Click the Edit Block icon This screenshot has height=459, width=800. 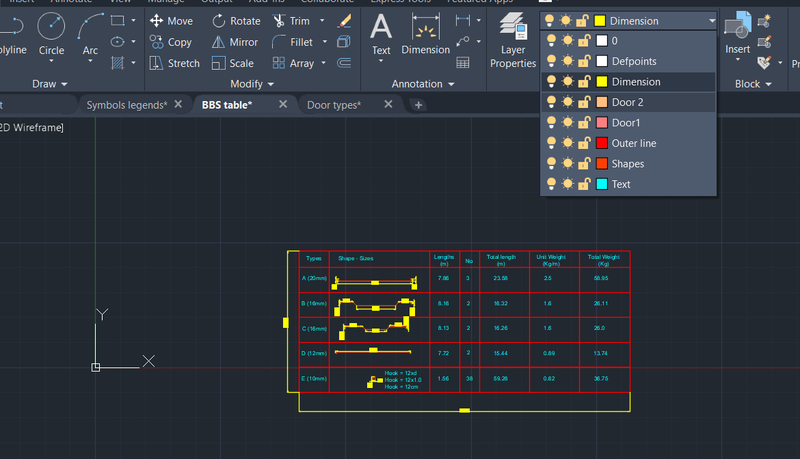tap(764, 42)
